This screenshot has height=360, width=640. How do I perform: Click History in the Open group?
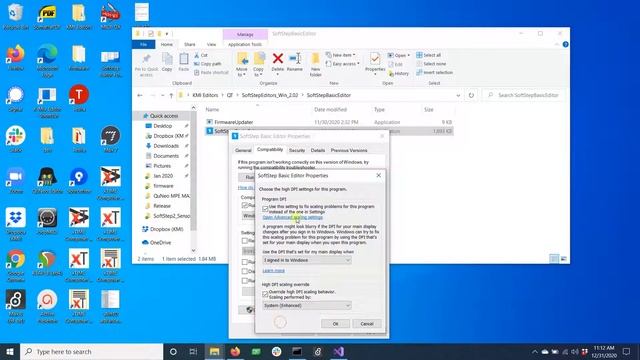pyautogui.click(x=398, y=73)
